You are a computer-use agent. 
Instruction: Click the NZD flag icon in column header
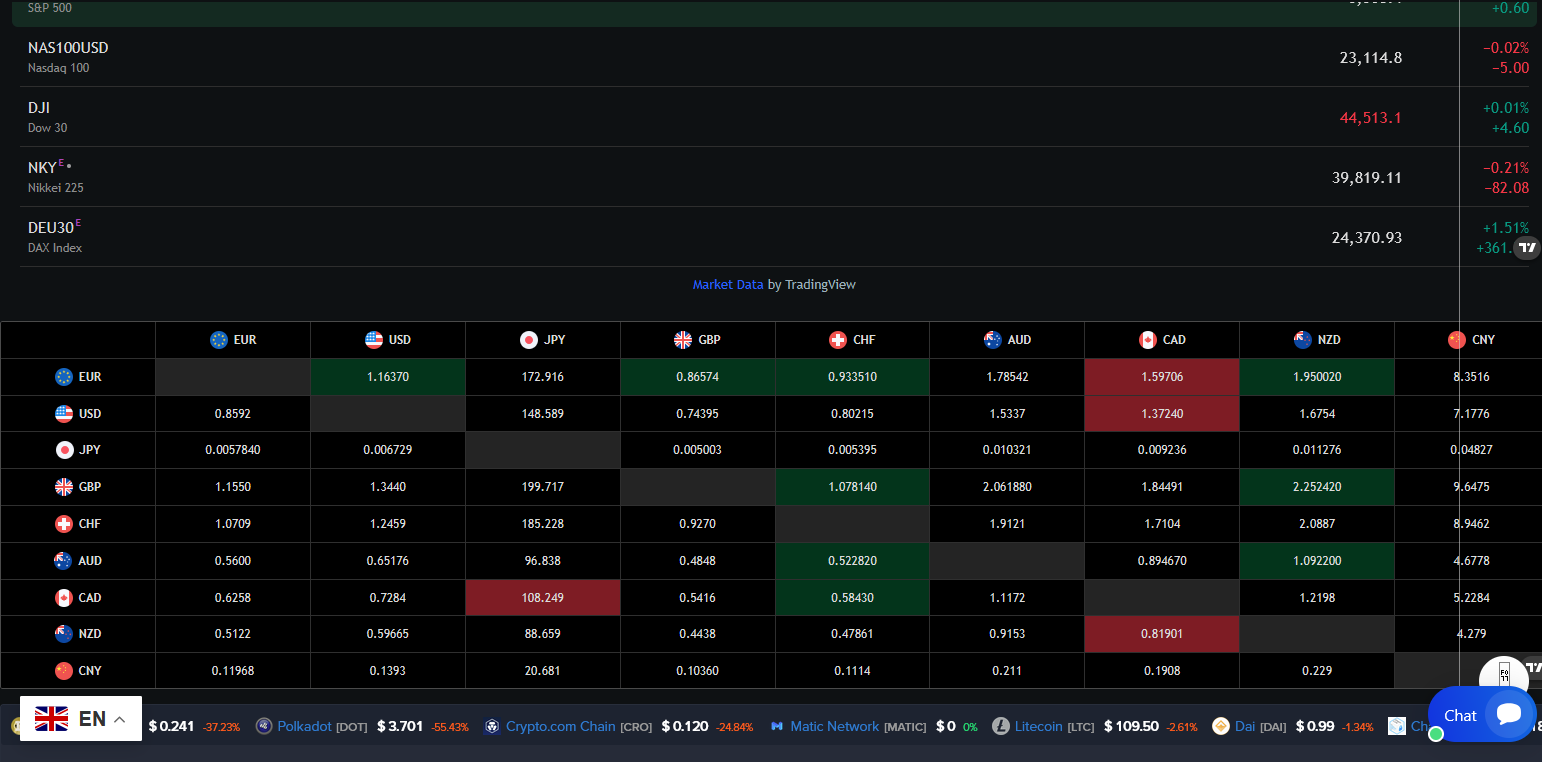click(x=1303, y=340)
